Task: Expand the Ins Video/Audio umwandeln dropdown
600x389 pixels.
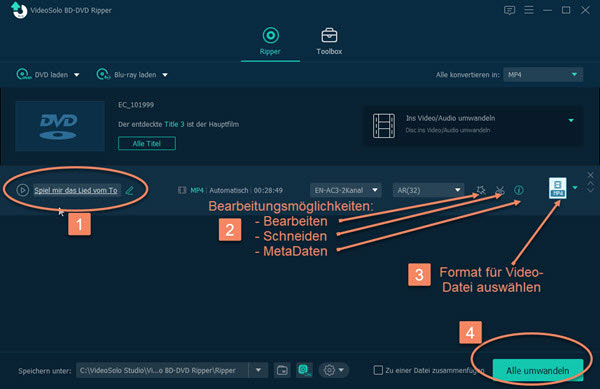Action: pos(571,120)
